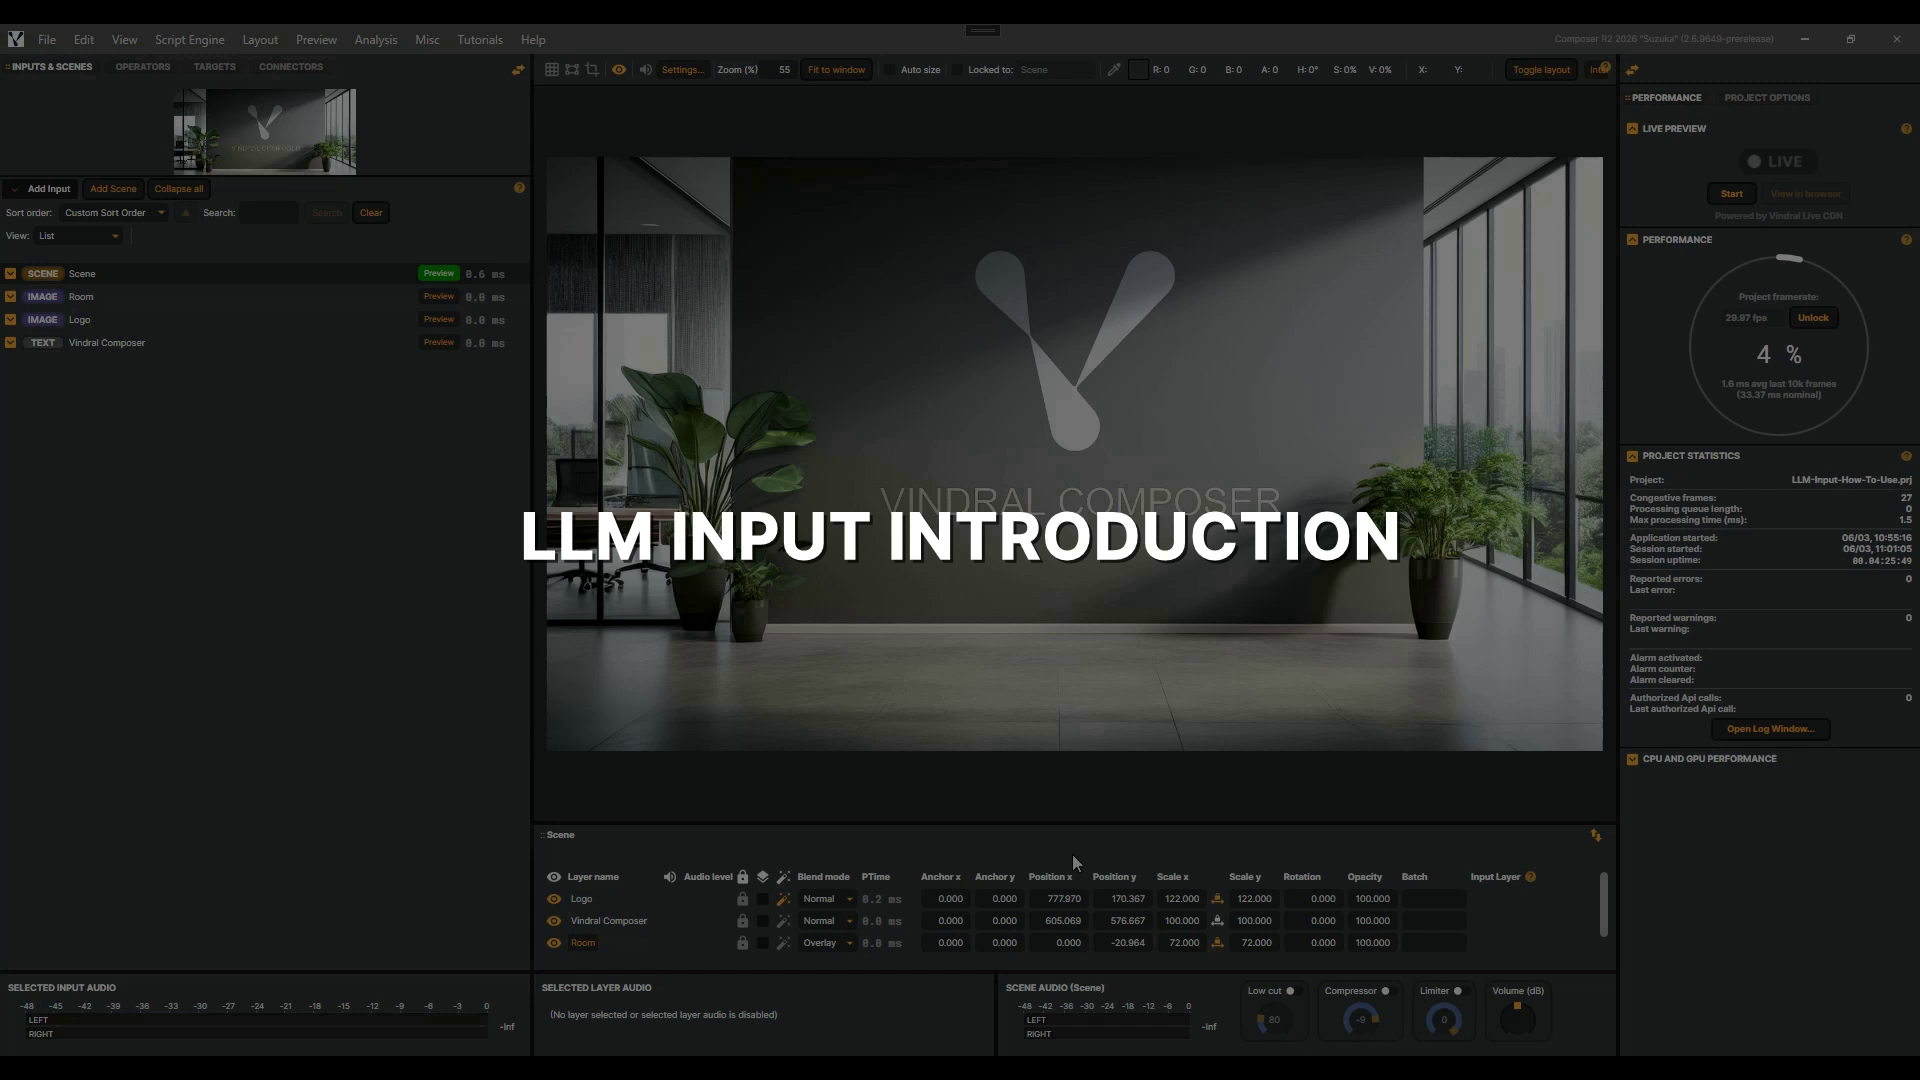The width and height of the screenshot is (1920, 1080).
Task: Open the effects wand on Logo layer
Action: pyautogui.click(x=783, y=899)
